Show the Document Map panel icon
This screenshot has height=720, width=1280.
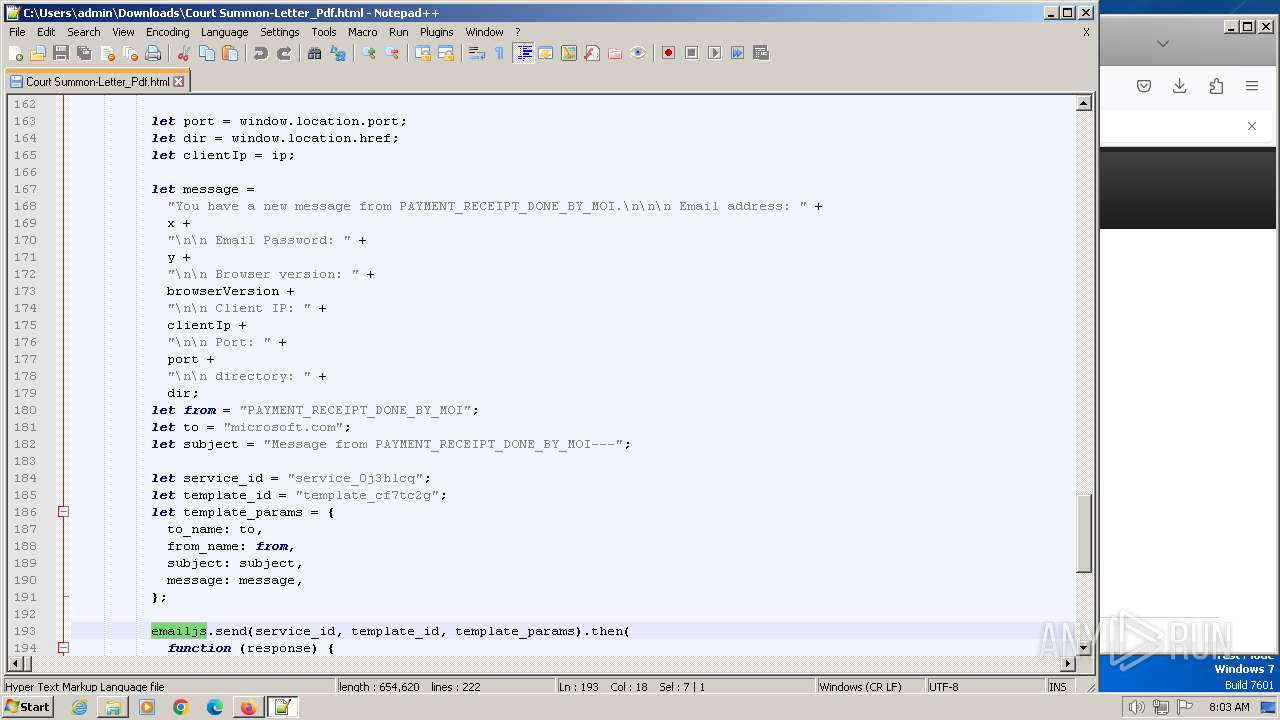pyautogui.click(x=569, y=53)
